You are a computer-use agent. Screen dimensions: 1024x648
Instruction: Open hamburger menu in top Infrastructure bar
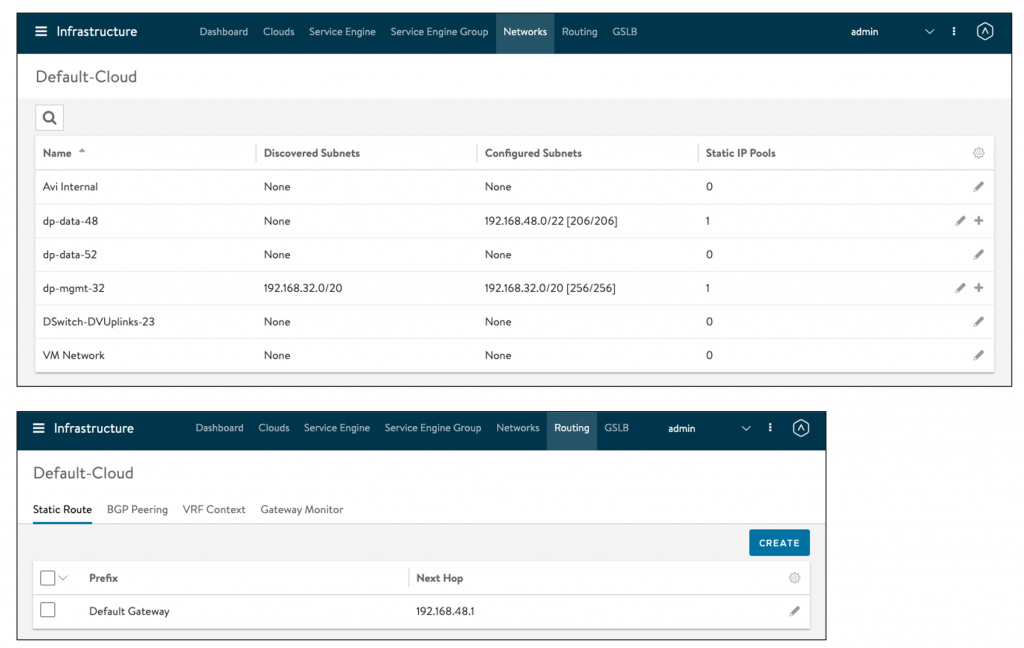(x=41, y=32)
